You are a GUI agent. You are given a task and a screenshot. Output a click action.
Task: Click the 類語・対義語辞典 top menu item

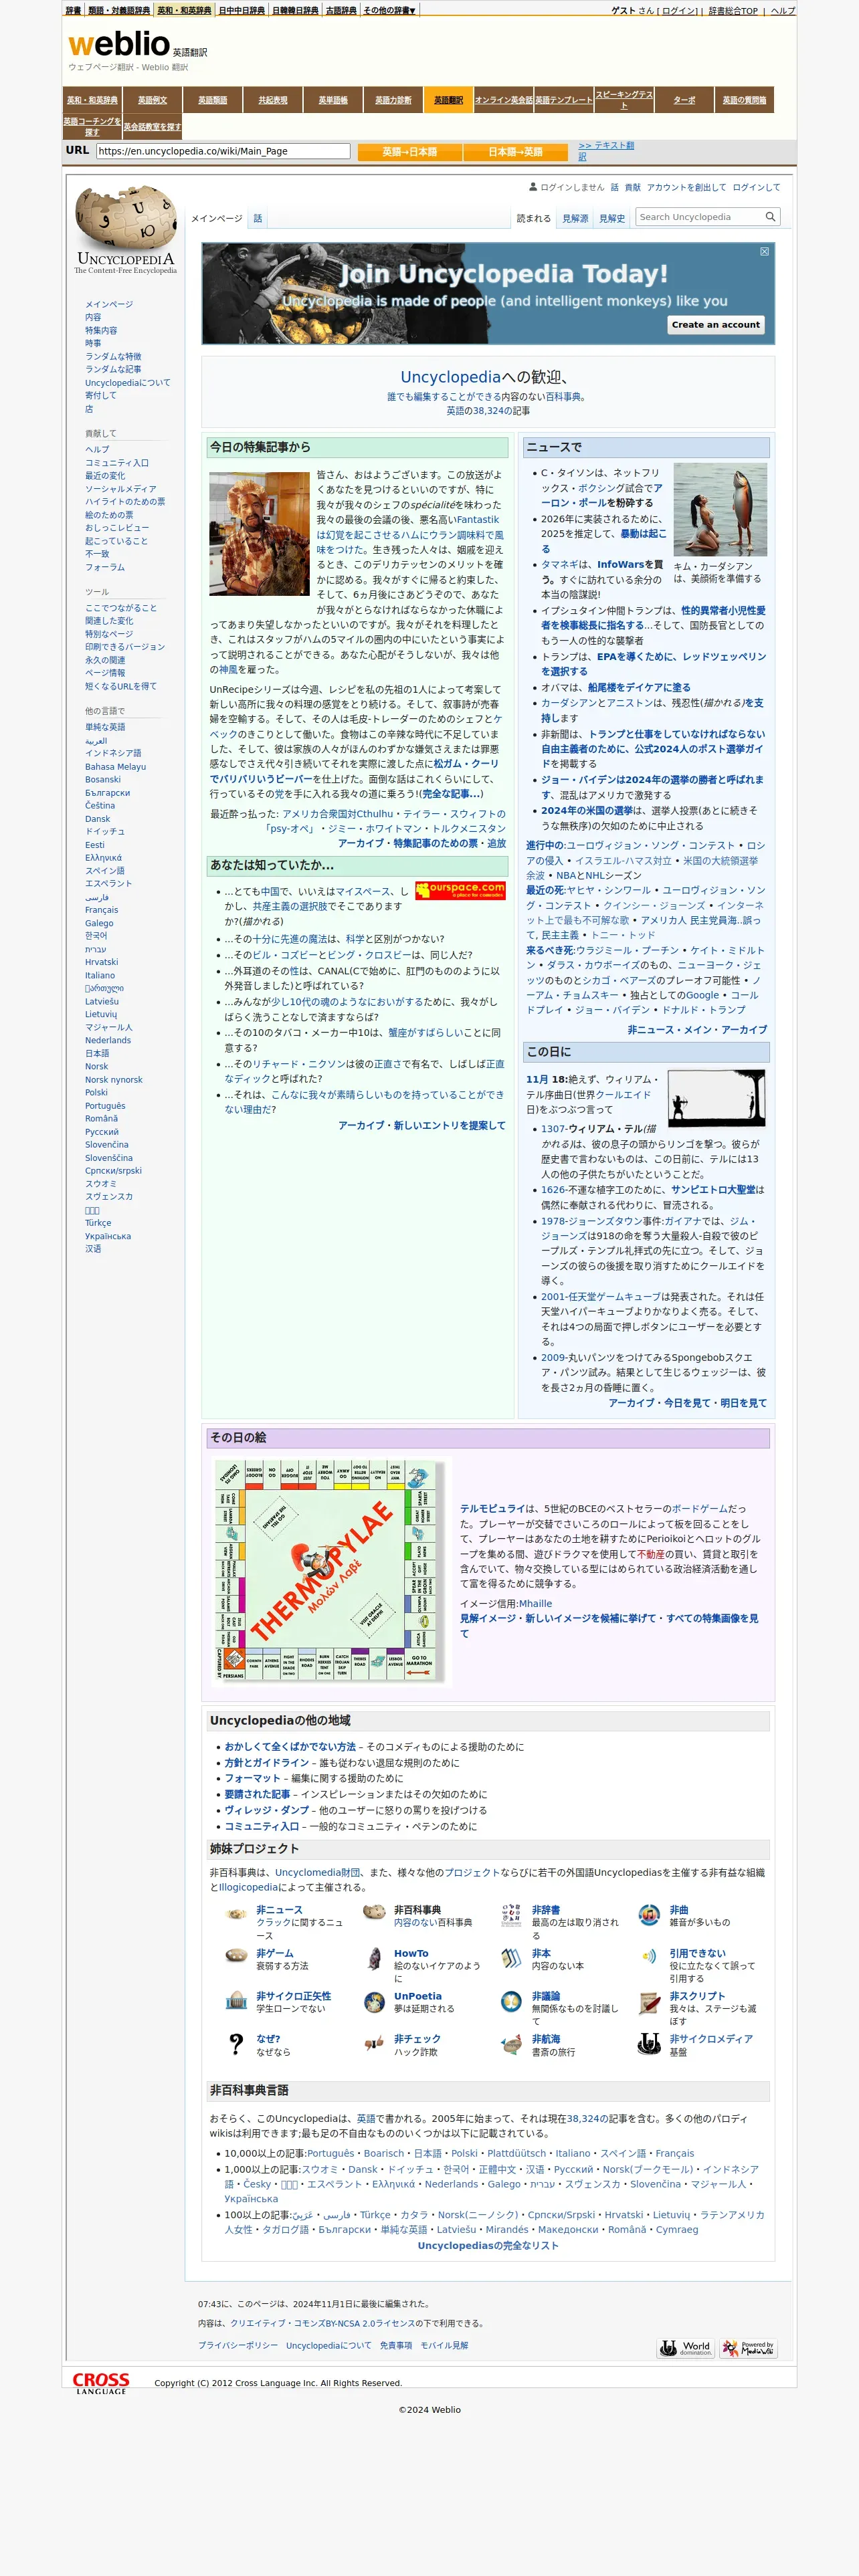pos(119,10)
